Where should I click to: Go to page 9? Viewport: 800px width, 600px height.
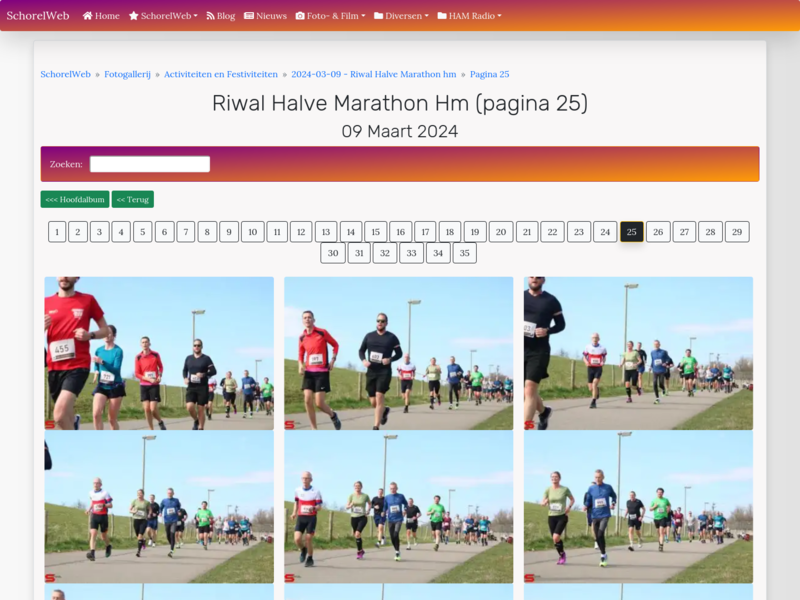(x=229, y=232)
